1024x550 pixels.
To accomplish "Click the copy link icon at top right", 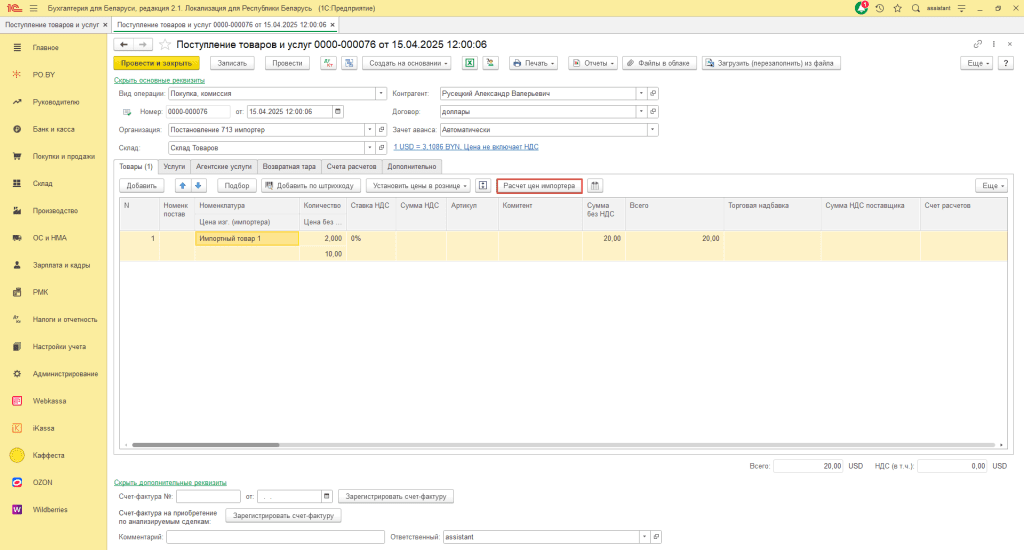I will click(x=977, y=45).
